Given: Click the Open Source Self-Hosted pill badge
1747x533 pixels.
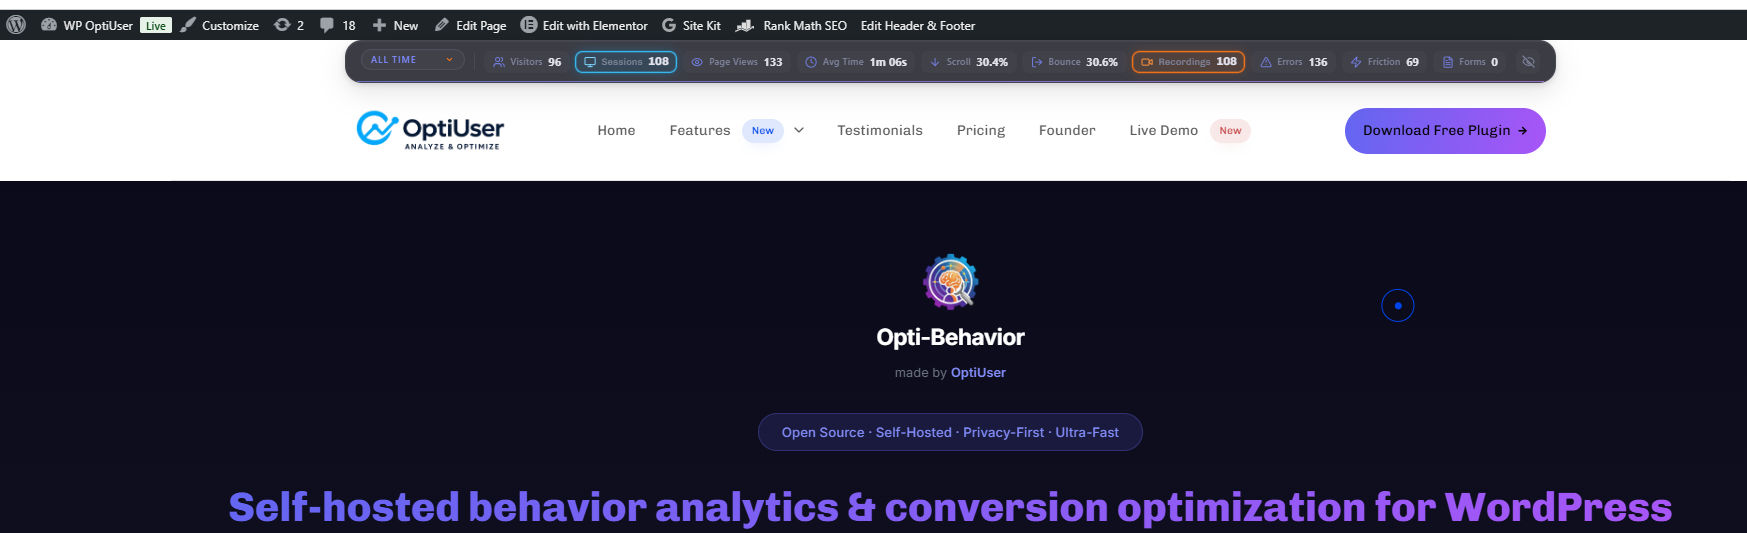Looking at the screenshot, I should [x=950, y=432].
